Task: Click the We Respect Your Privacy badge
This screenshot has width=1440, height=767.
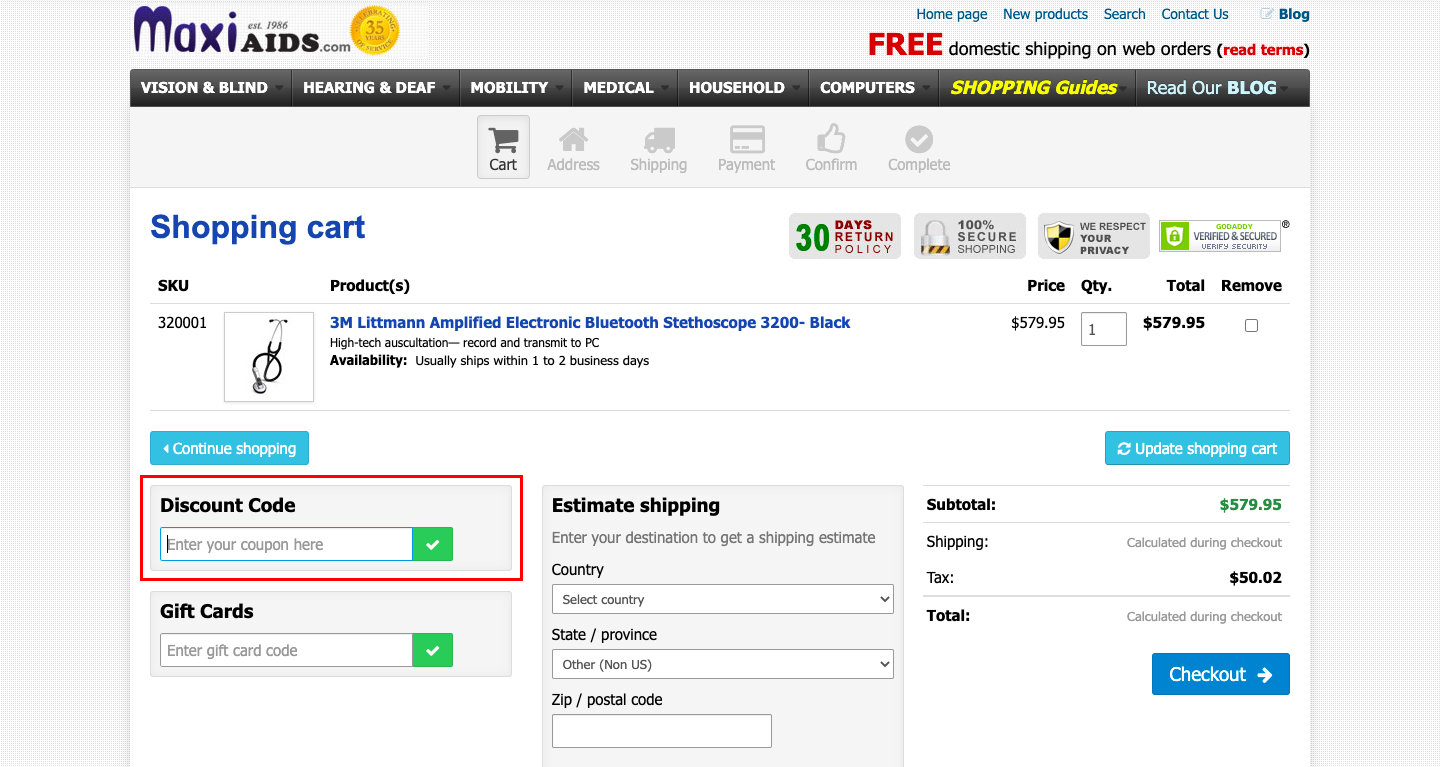Action: coord(1094,236)
